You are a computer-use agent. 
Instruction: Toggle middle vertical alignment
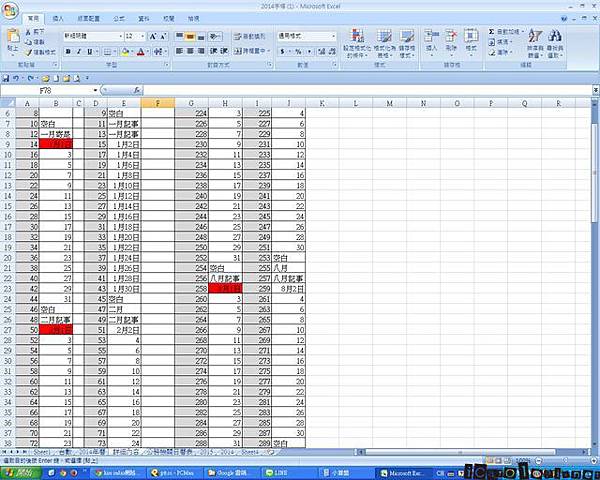point(190,36)
